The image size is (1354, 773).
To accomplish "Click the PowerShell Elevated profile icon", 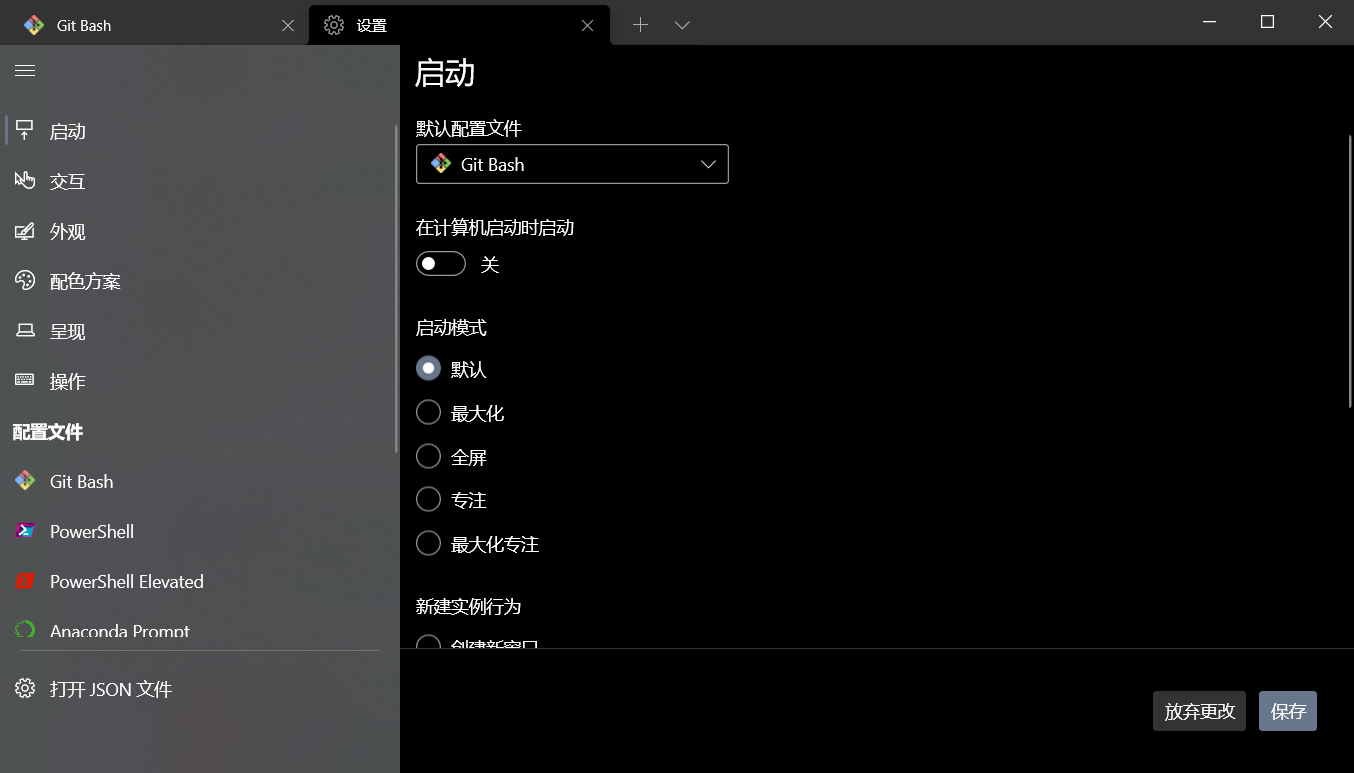I will tap(25, 581).
